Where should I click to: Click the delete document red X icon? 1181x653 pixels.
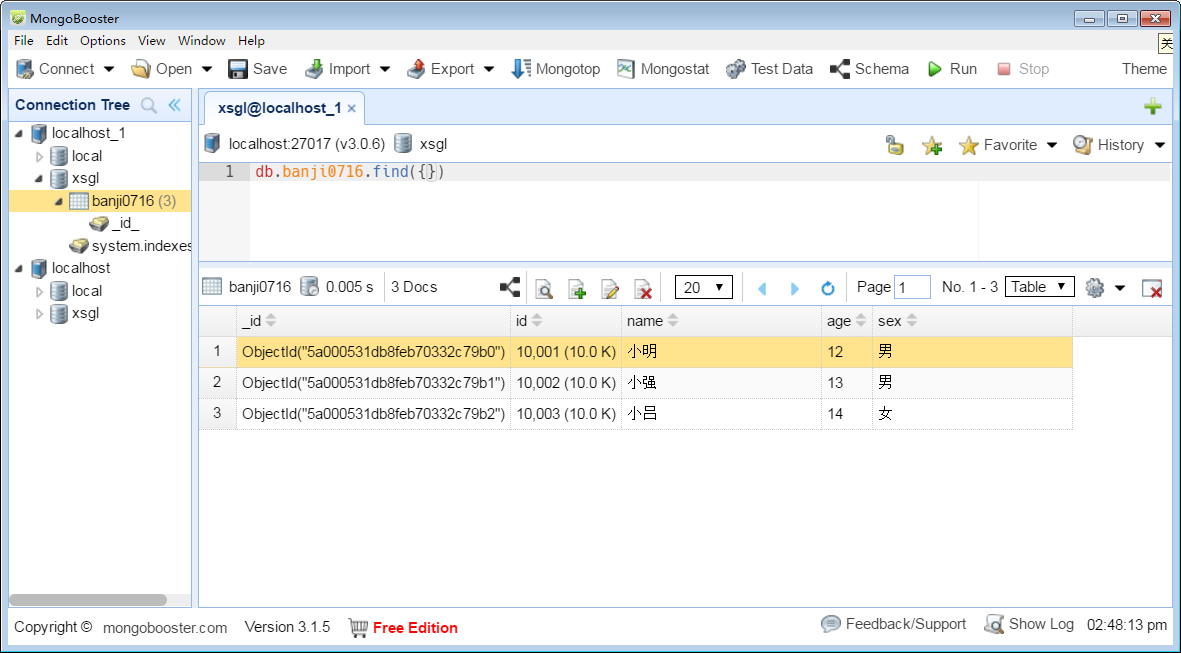pyautogui.click(x=643, y=288)
